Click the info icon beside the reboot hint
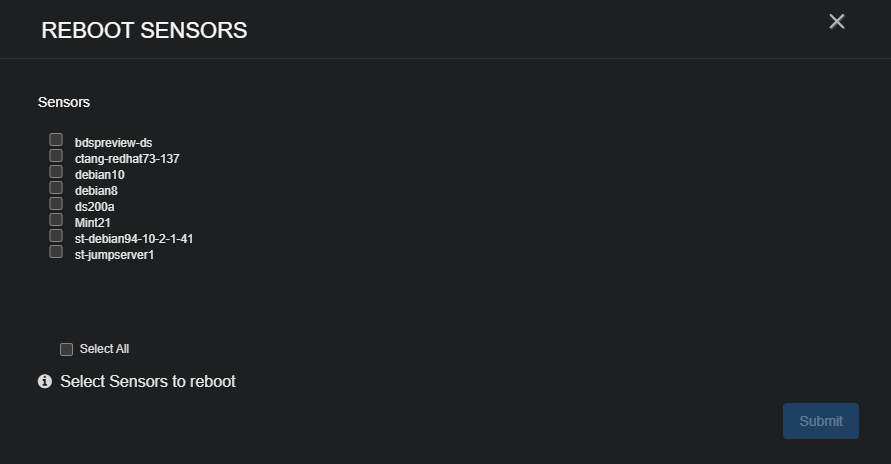 click(45, 381)
